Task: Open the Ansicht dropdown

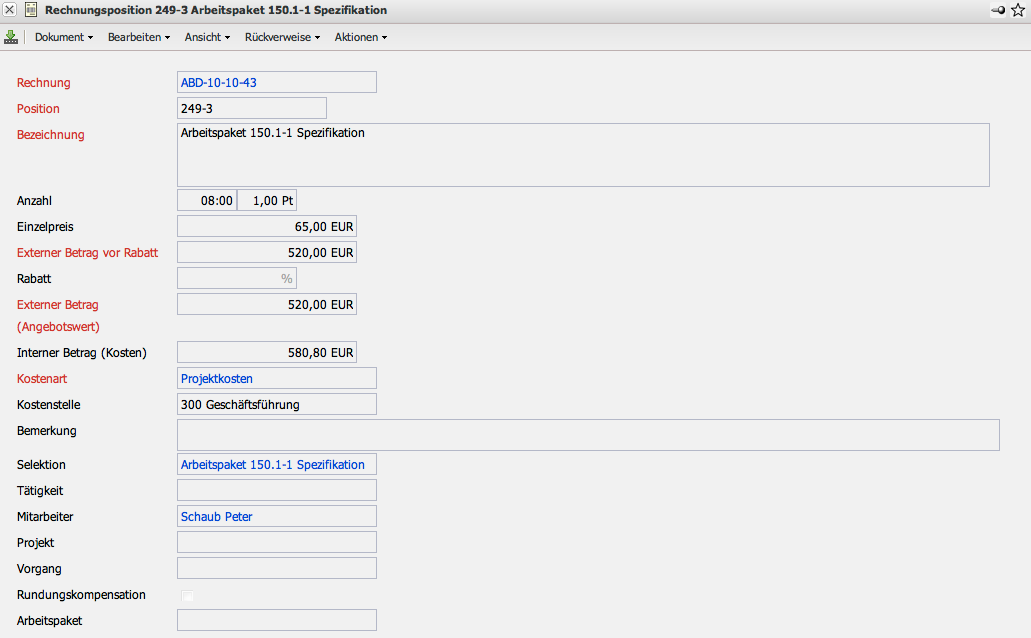Action: coord(207,37)
